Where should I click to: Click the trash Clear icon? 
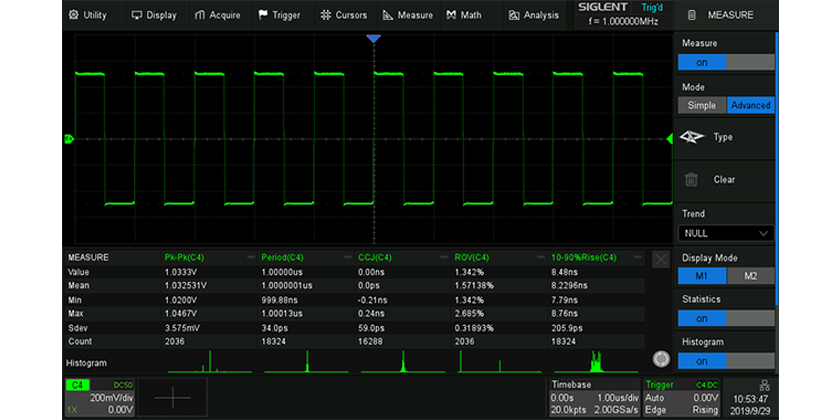coord(692,180)
